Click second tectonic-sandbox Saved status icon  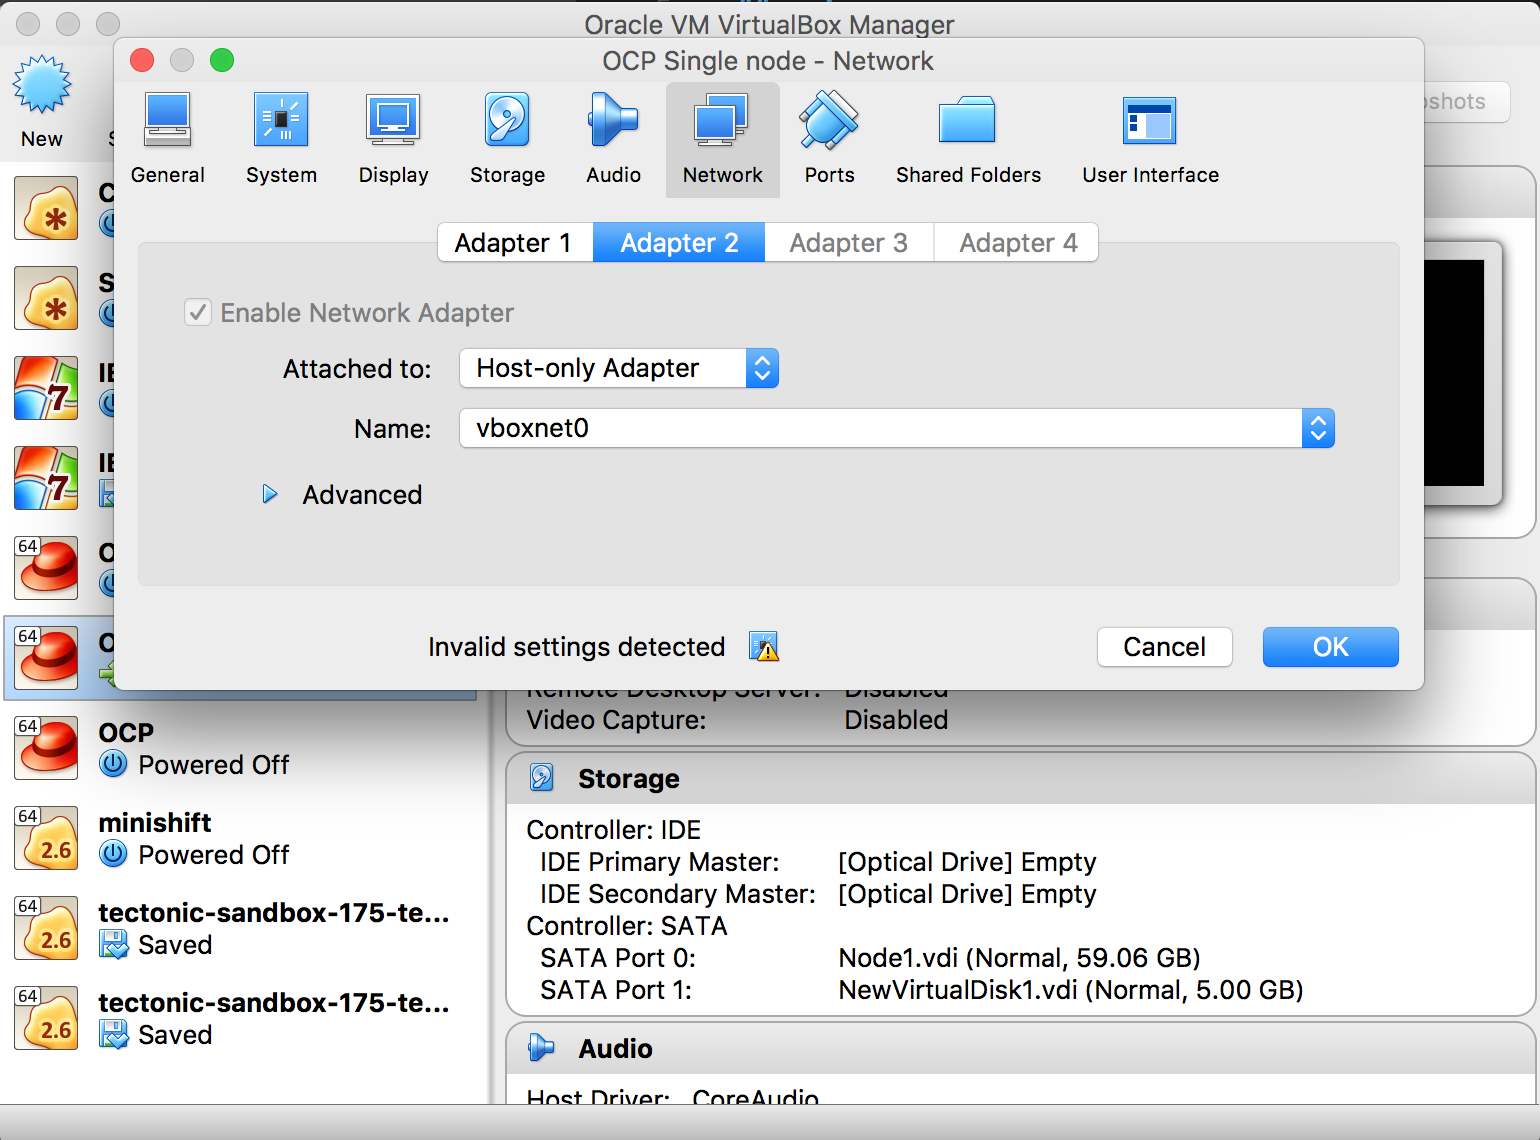pos(113,1035)
